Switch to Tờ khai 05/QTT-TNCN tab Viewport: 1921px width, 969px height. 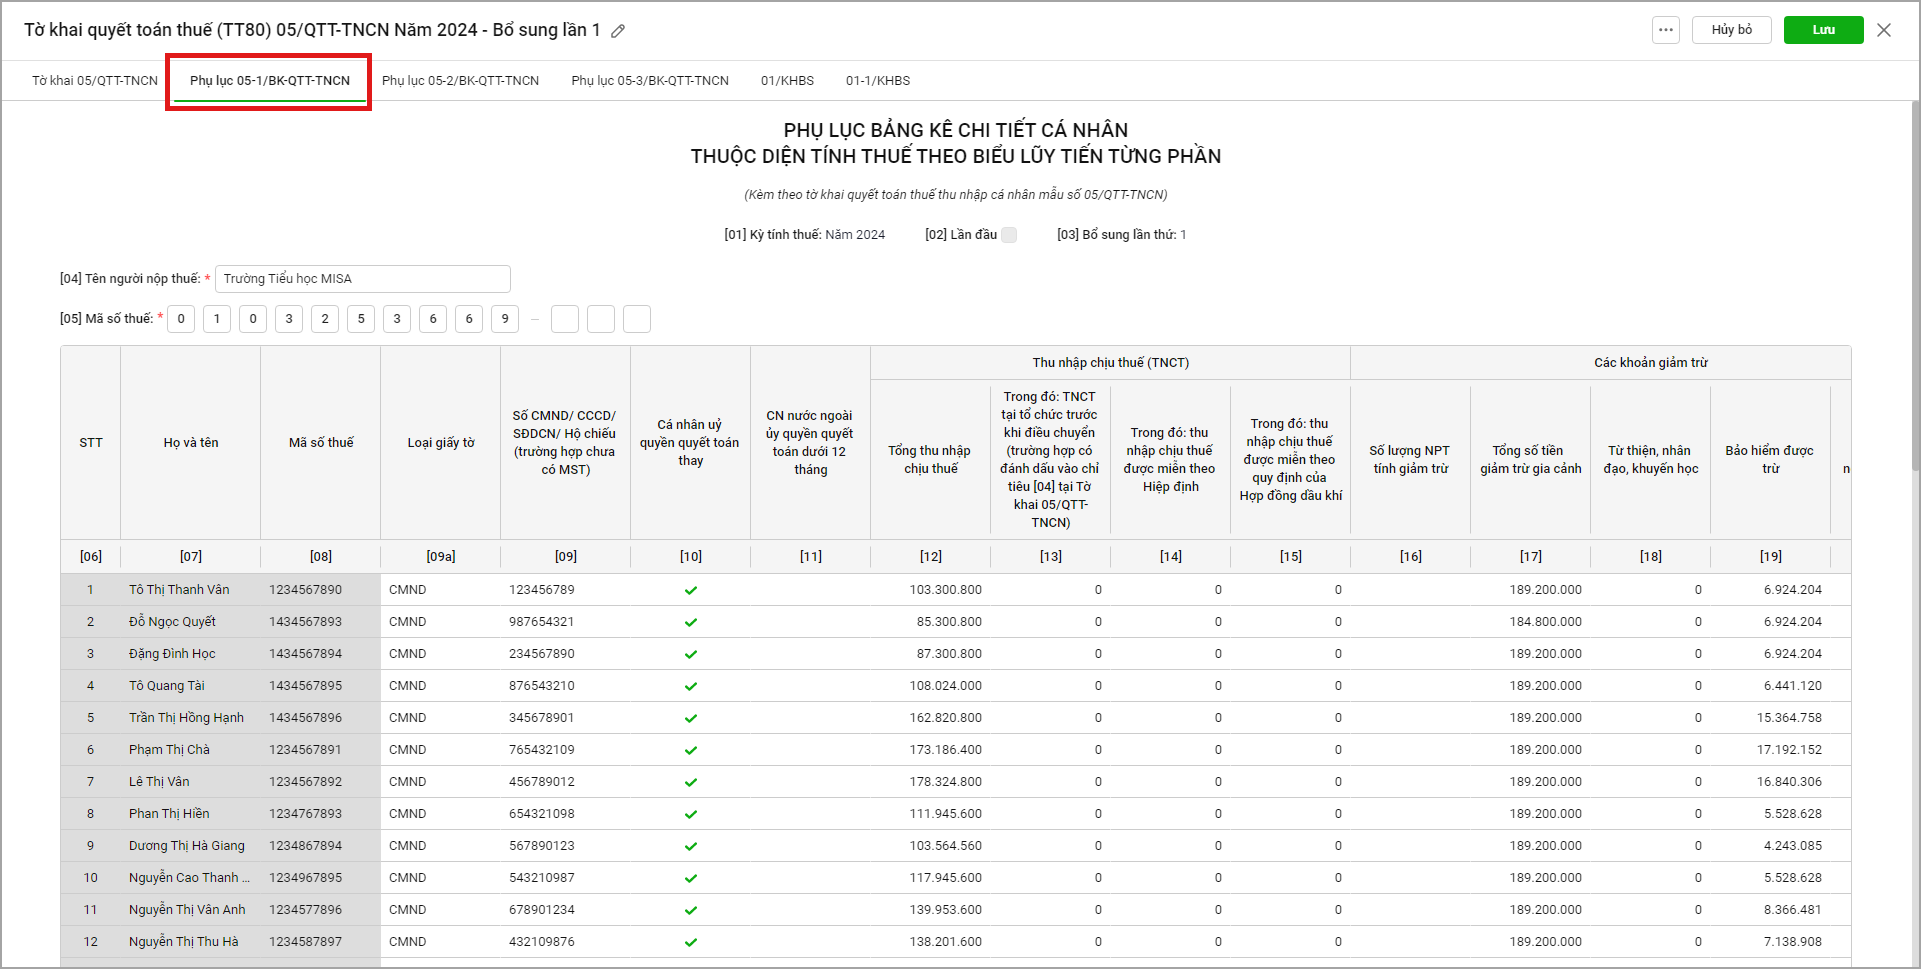click(95, 81)
